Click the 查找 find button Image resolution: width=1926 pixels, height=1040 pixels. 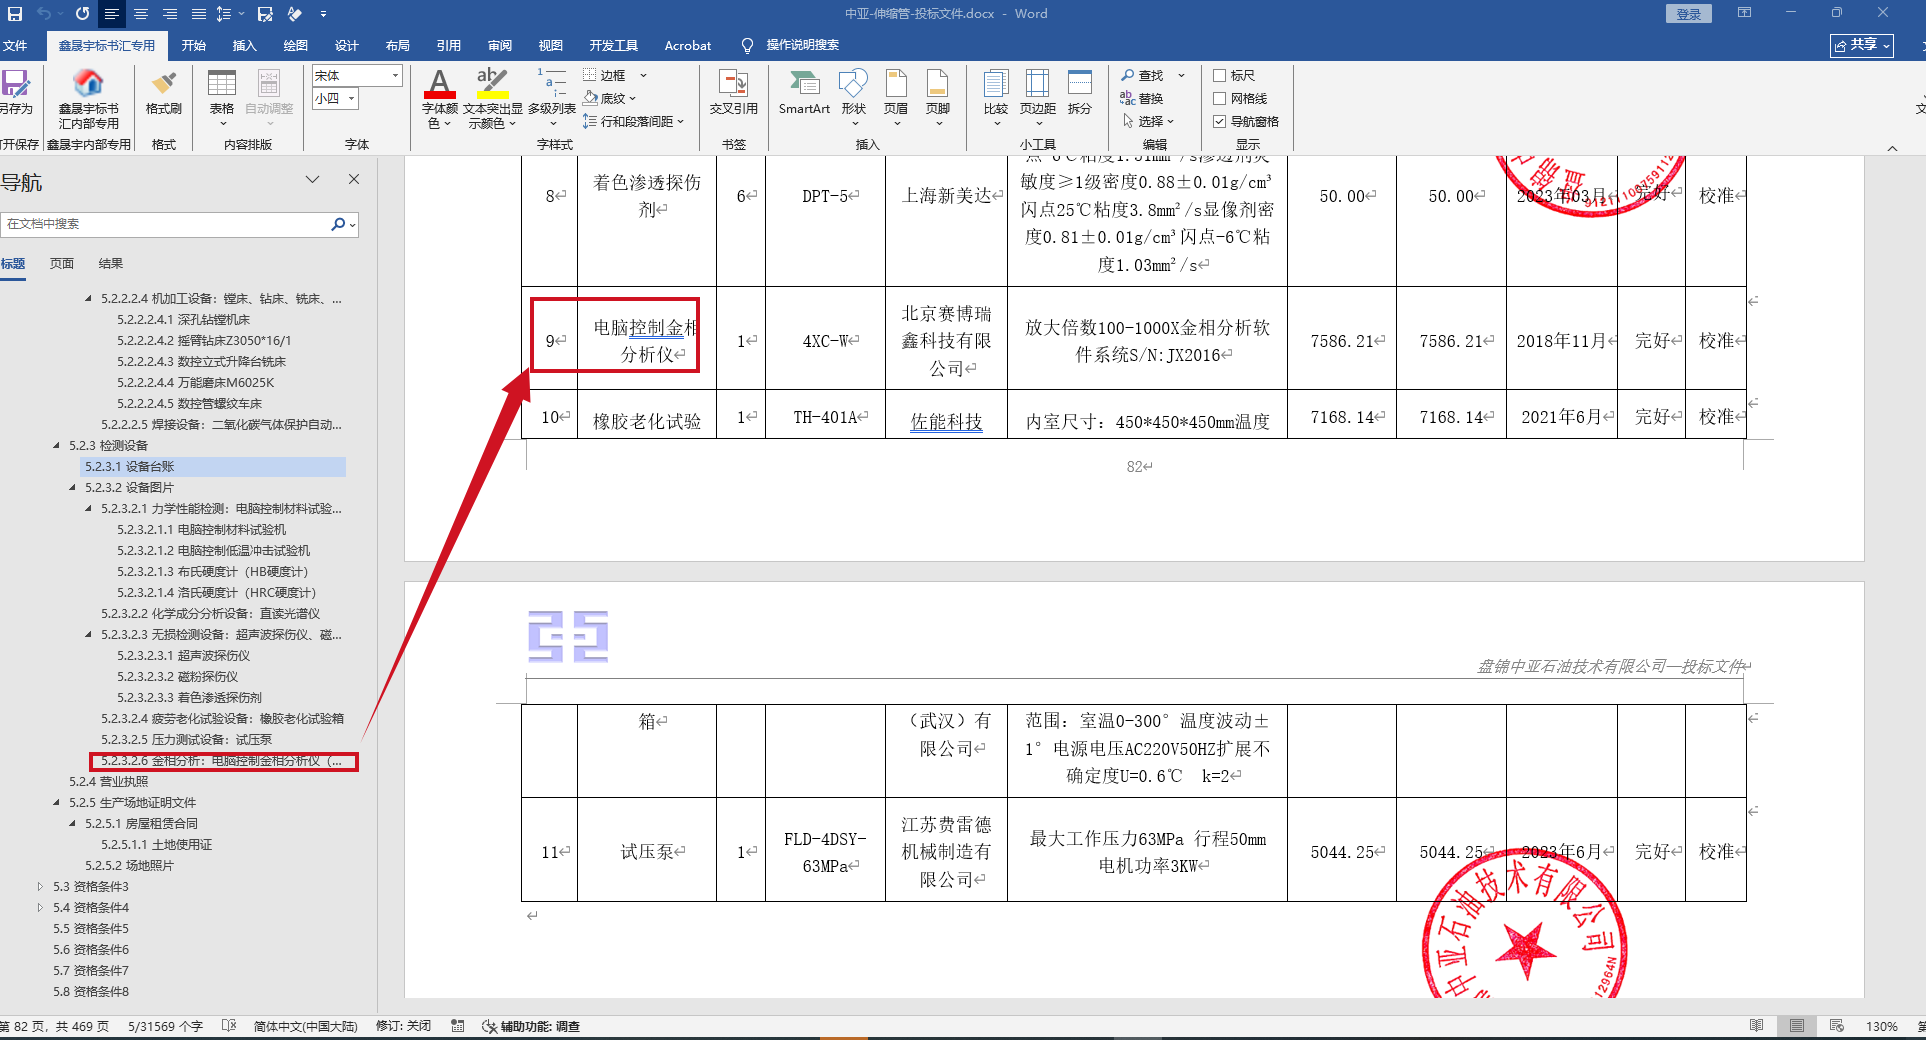tap(1142, 75)
